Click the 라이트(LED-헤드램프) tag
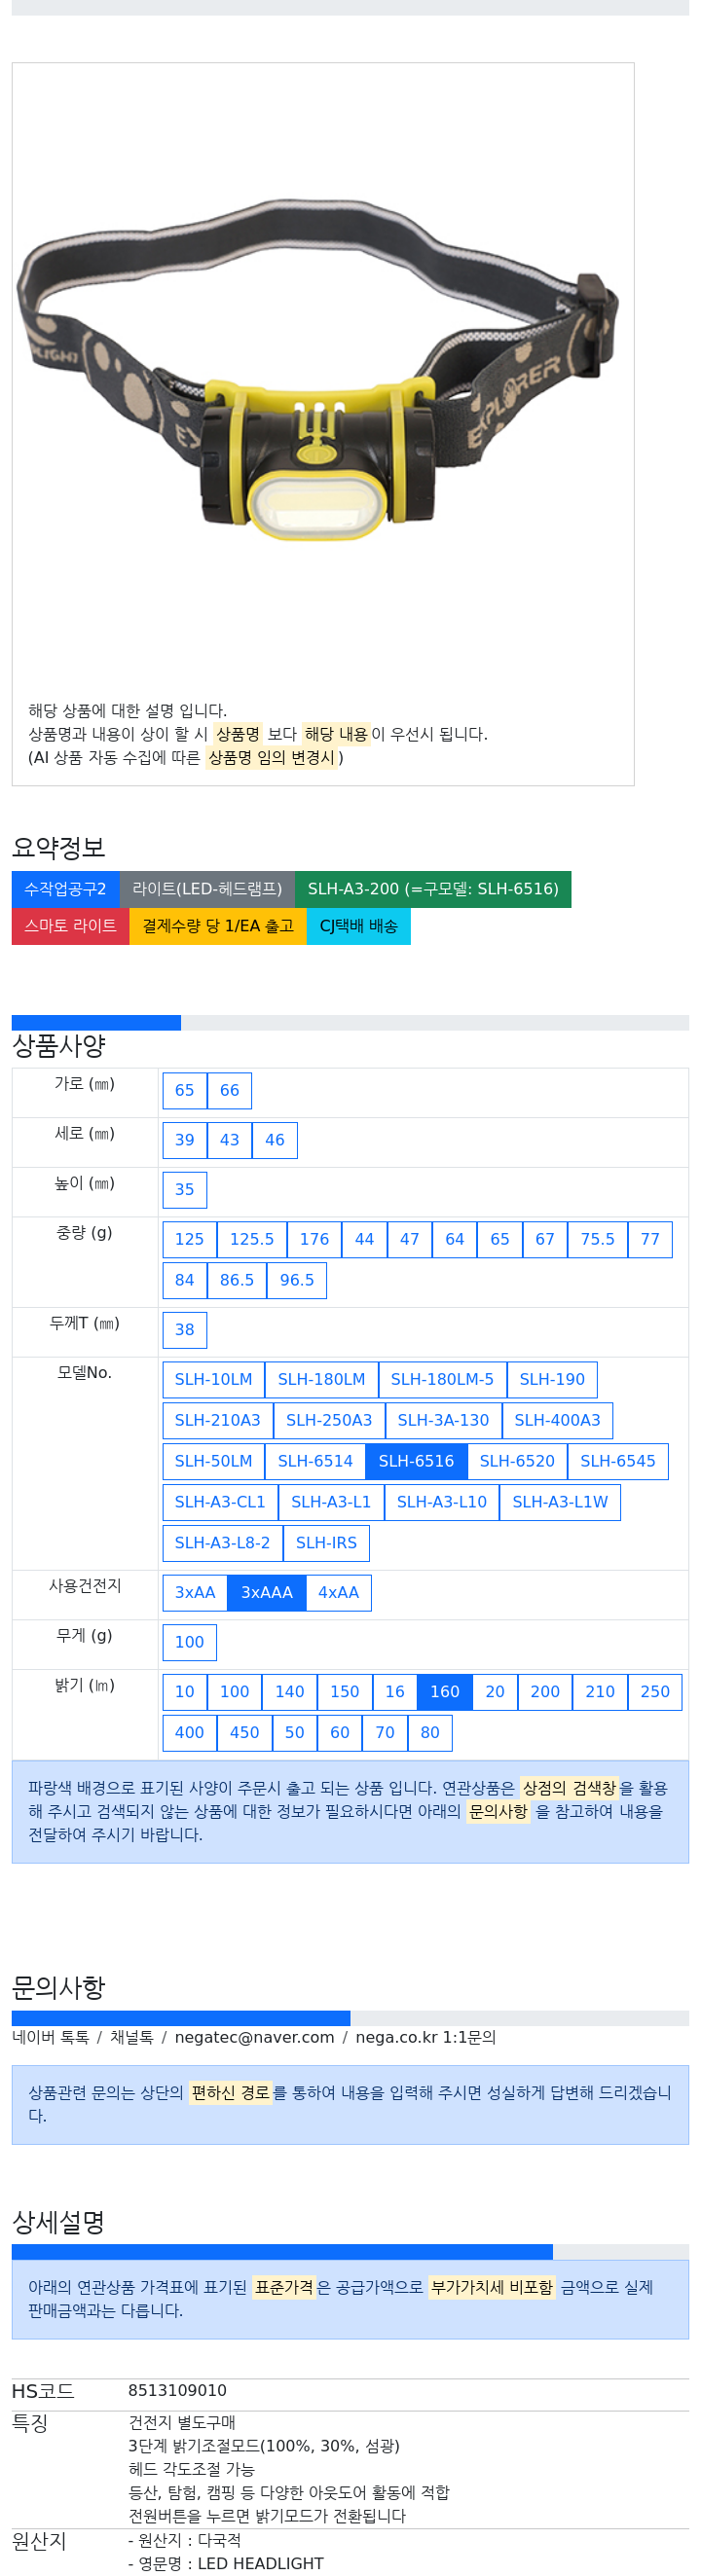 207,889
